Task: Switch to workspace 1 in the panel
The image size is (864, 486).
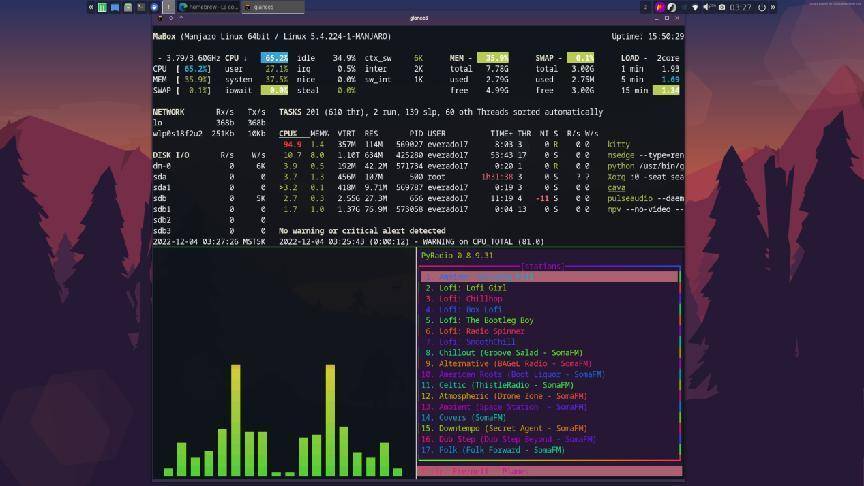Action: [x=169, y=7]
